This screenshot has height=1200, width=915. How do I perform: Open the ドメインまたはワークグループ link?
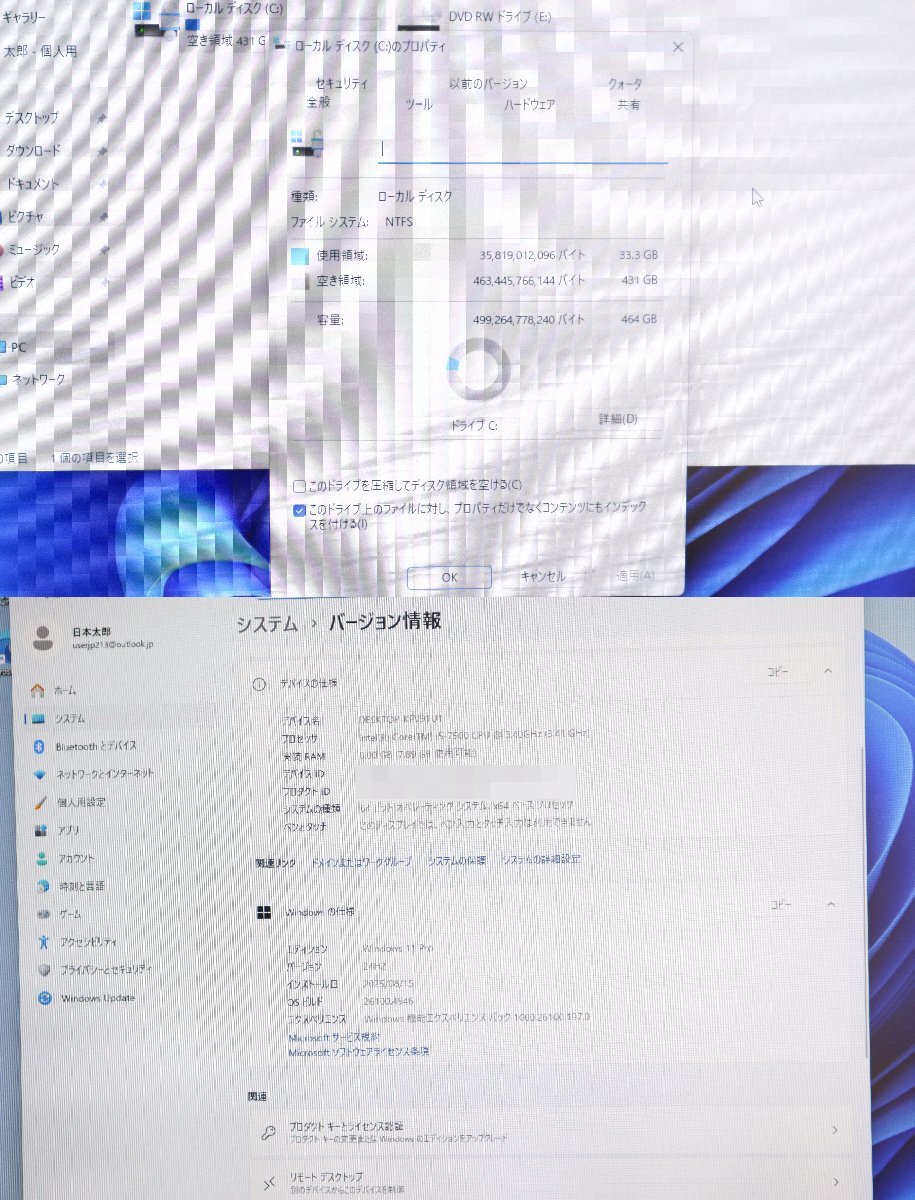361,860
